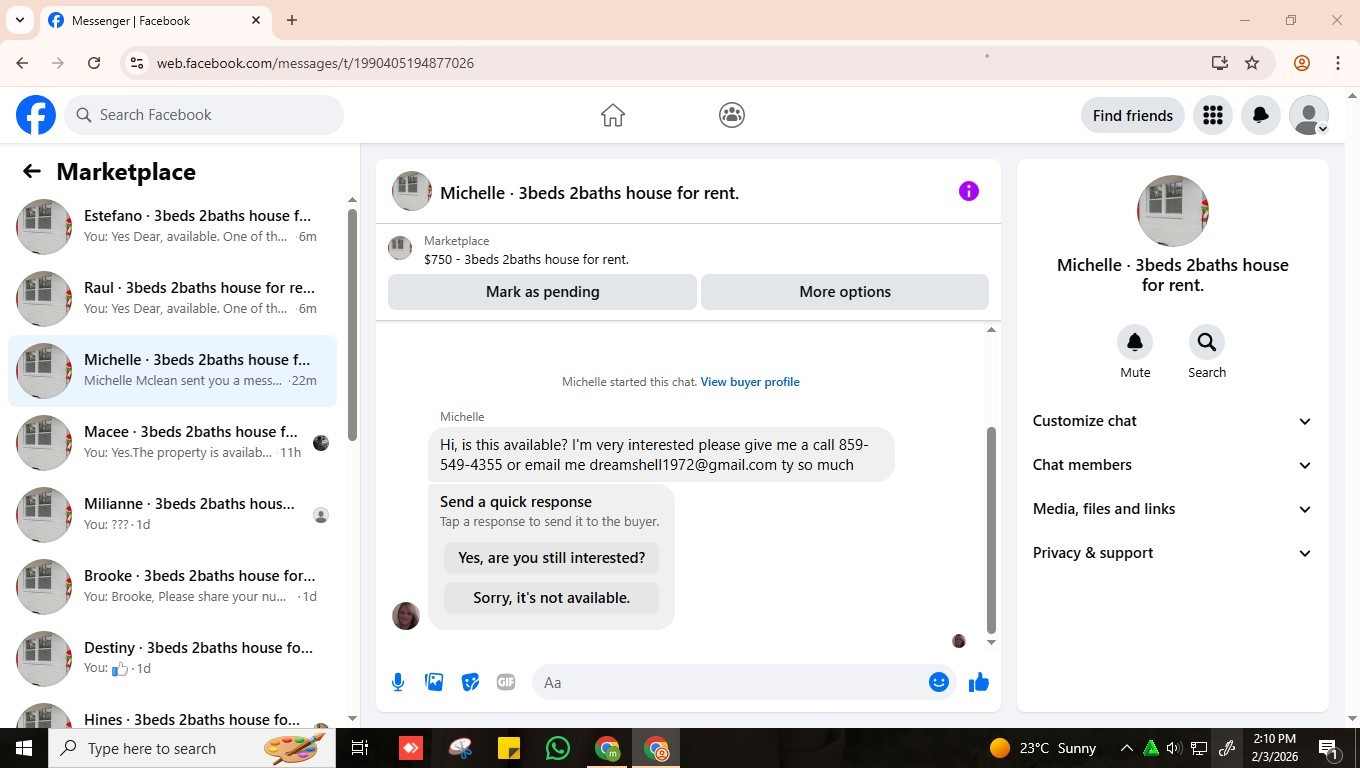Open the Groups icon in top navigation

coord(732,115)
